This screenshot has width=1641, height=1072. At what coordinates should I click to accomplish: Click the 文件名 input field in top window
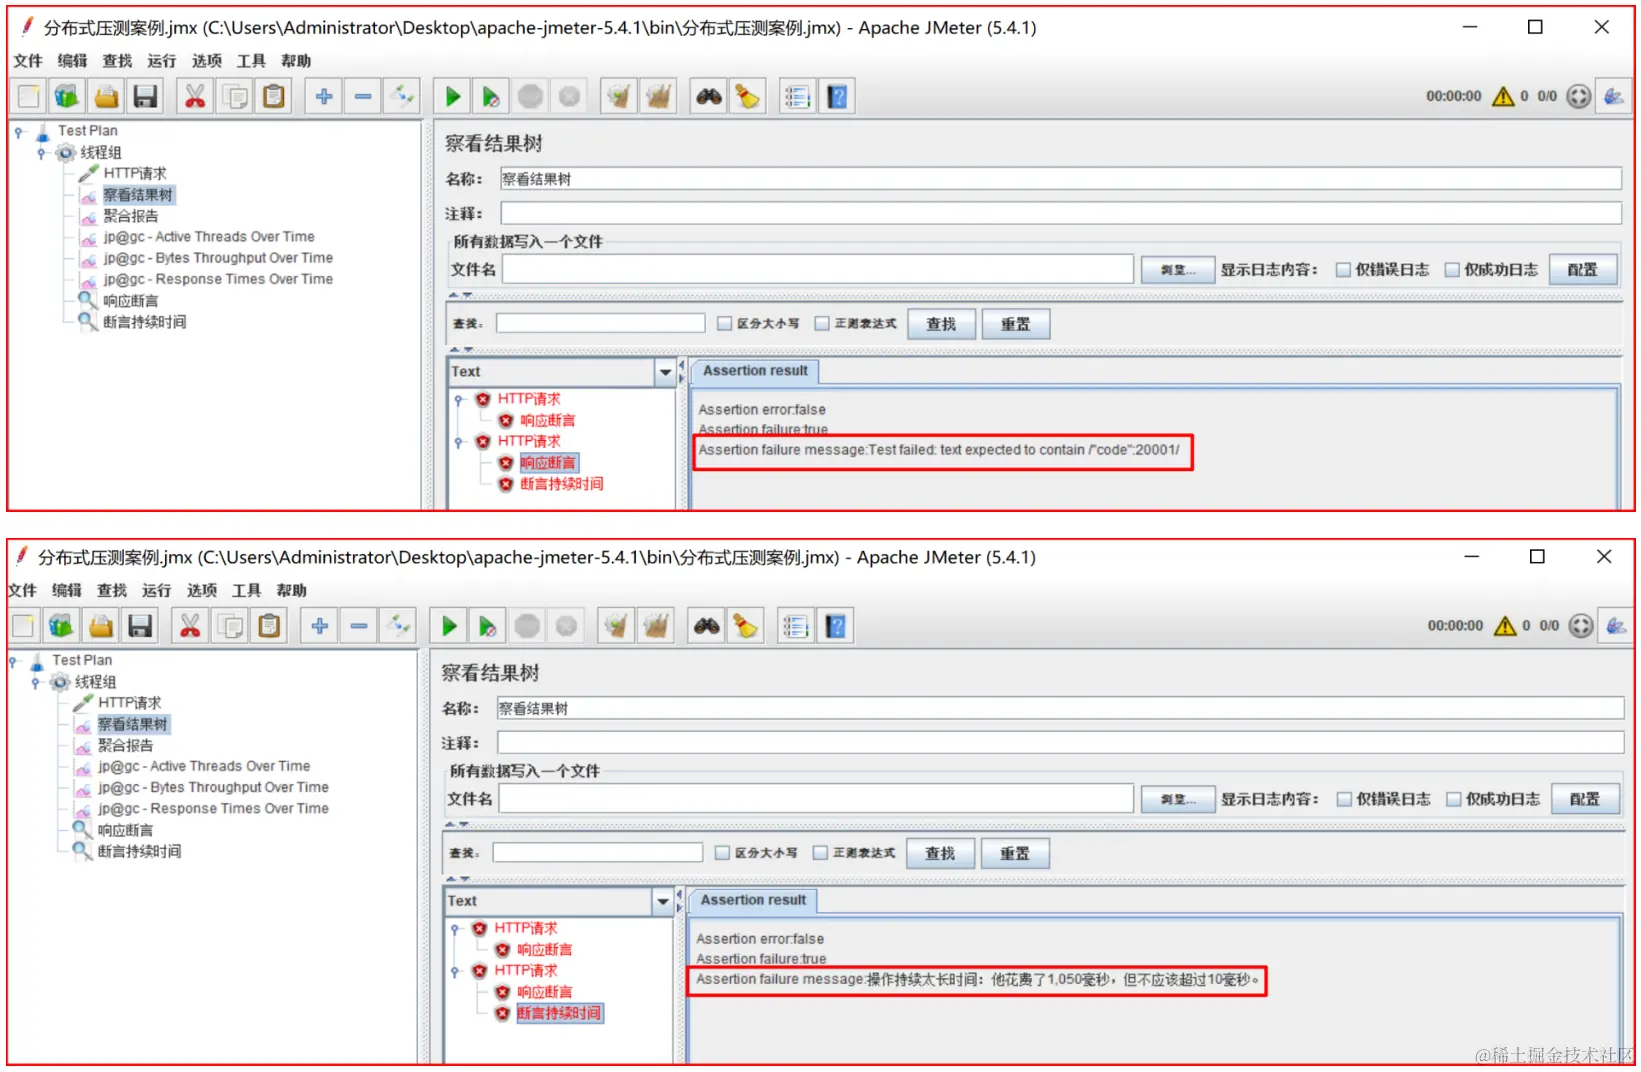[817, 269]
